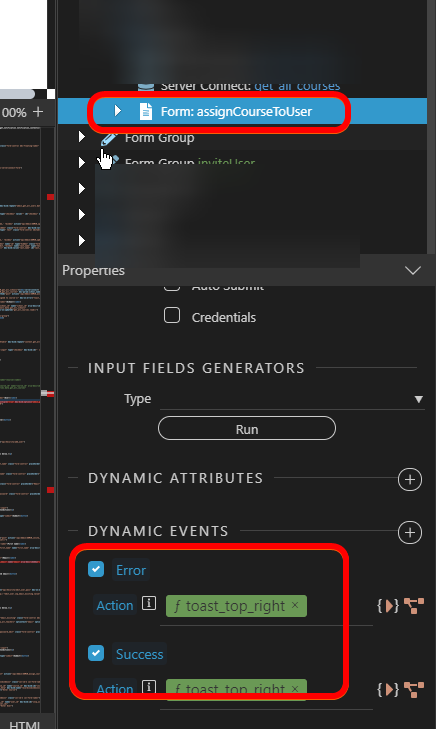Screen dimensions: 436x729
Task: Click the Run button
Action: (247, 428)
